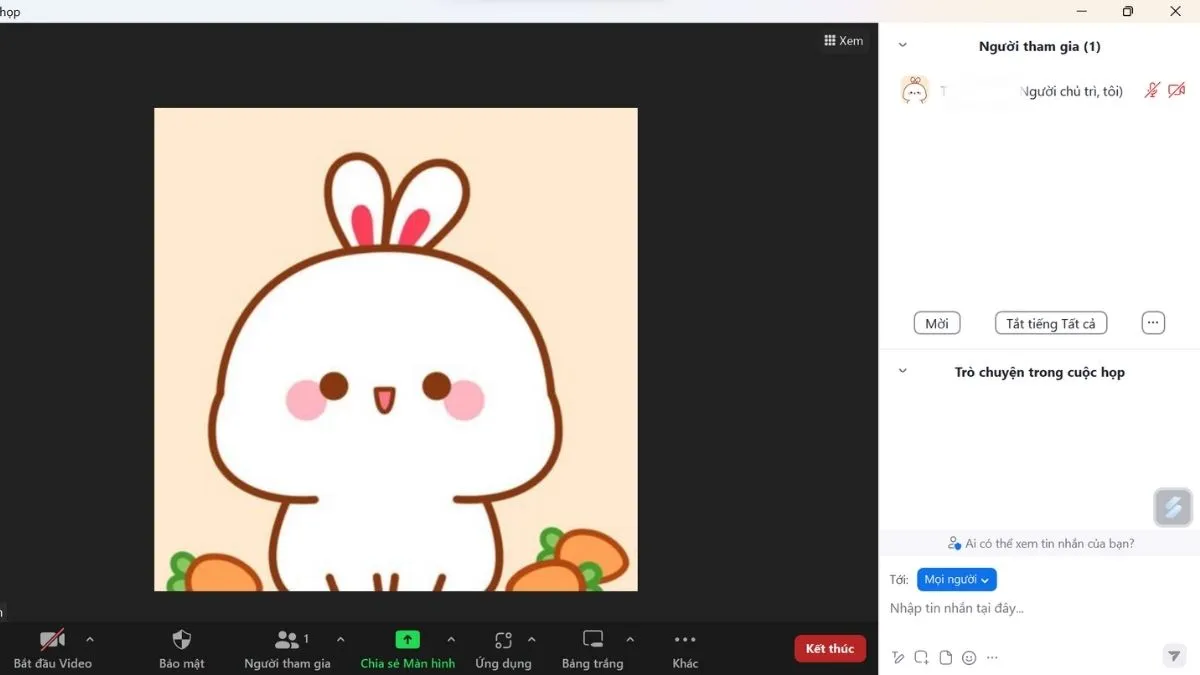Open the Khác more options menu
The height and width of the screenshot is (675, 1200).
click(x=685, y=648)
